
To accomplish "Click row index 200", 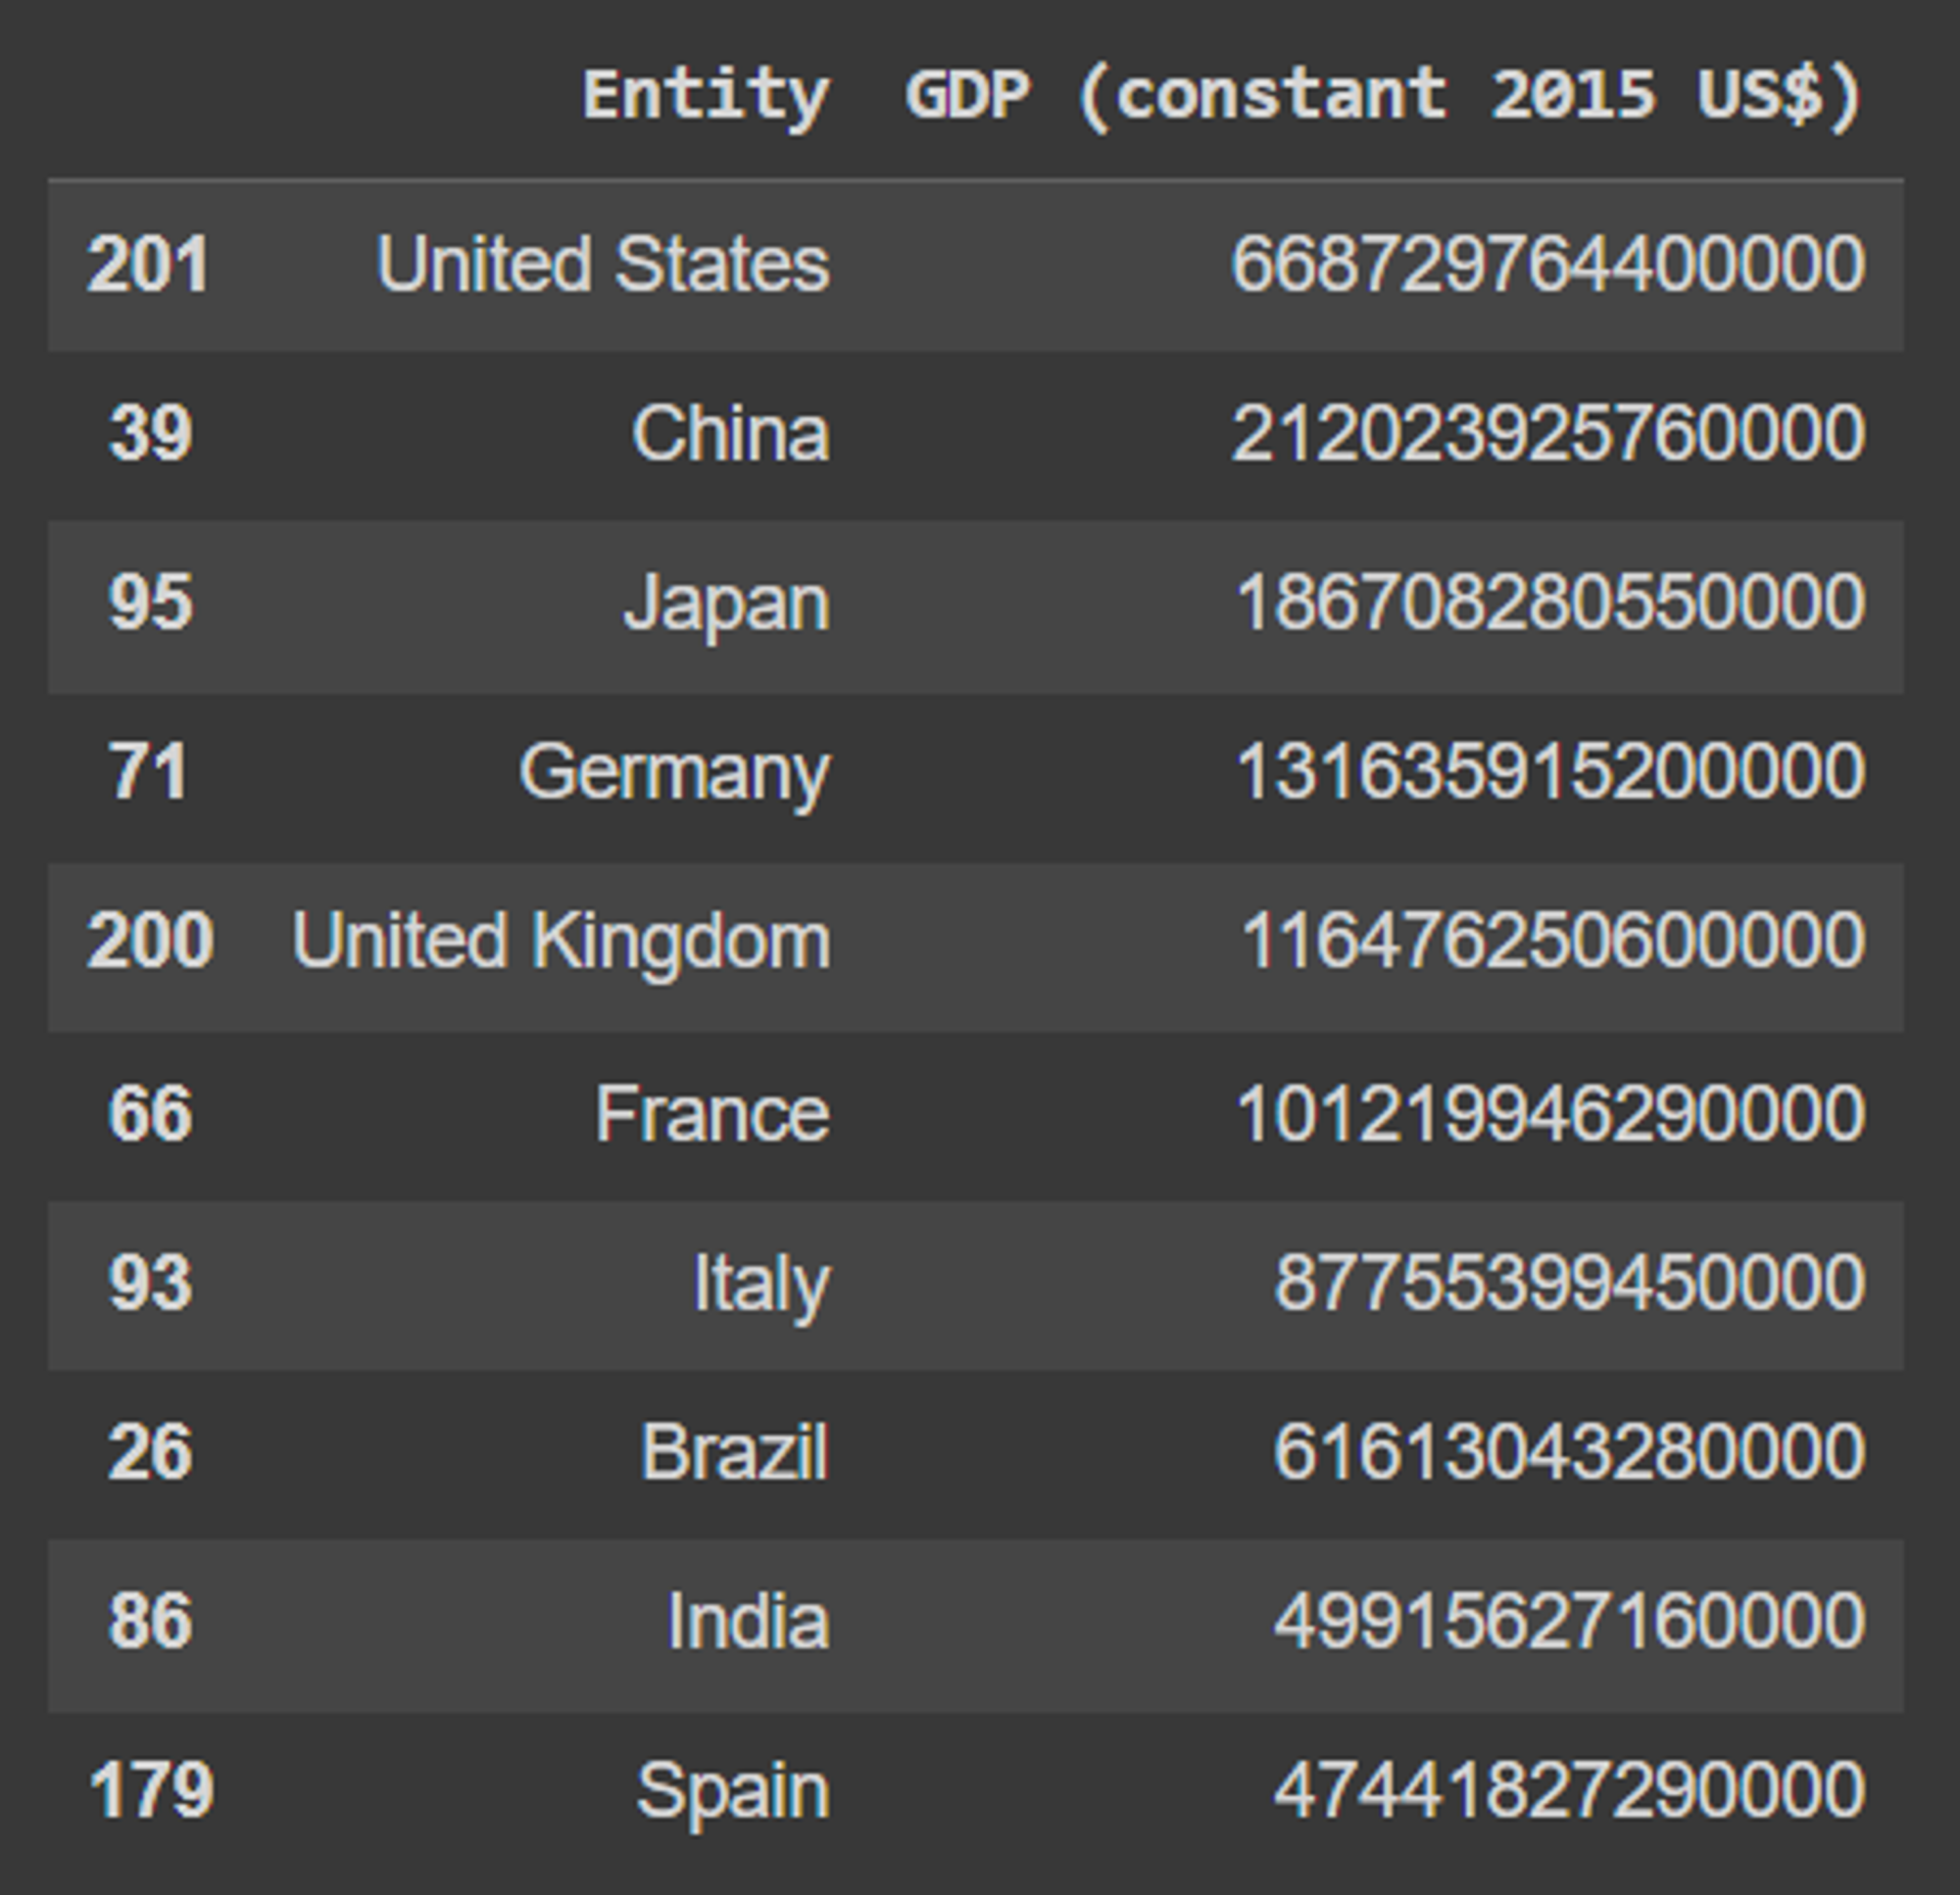I will click(x=150, y=942).
